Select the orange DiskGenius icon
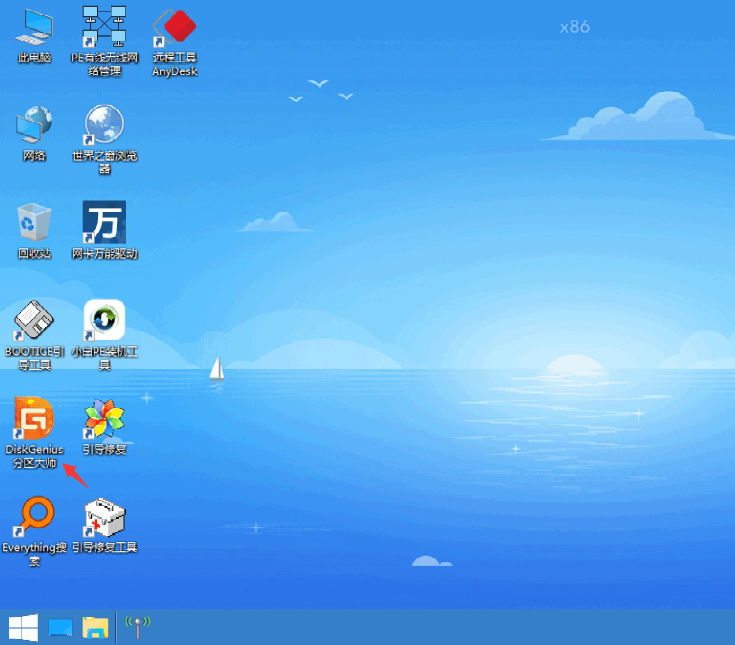Screen dimensions: 735x645 point(34,418)
